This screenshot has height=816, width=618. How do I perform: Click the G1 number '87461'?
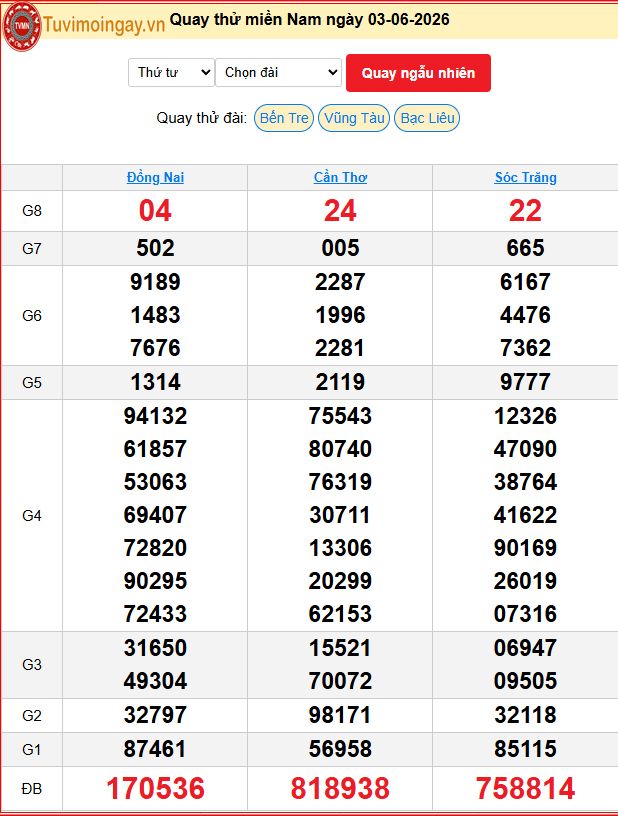click(155, 750)
